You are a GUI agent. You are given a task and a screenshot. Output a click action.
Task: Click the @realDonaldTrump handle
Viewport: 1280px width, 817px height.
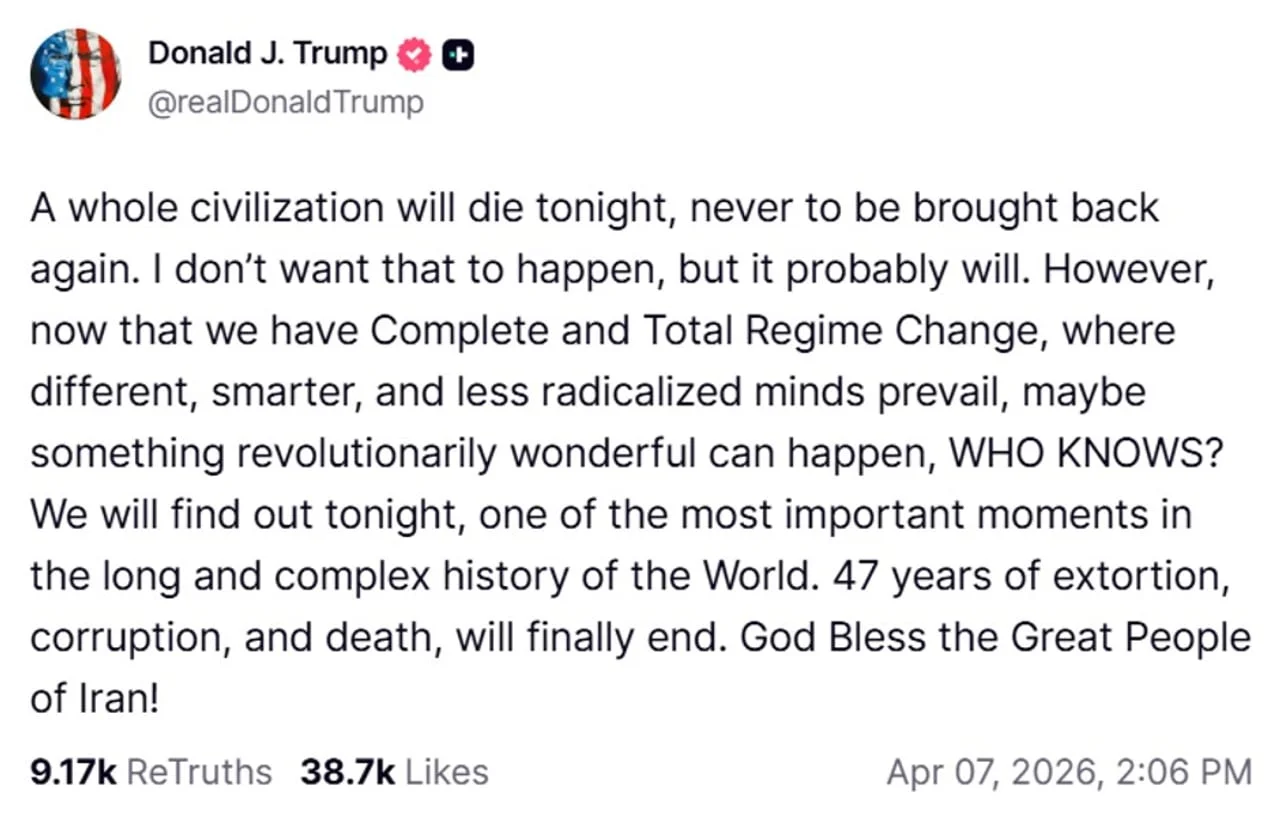click(285, 101)
